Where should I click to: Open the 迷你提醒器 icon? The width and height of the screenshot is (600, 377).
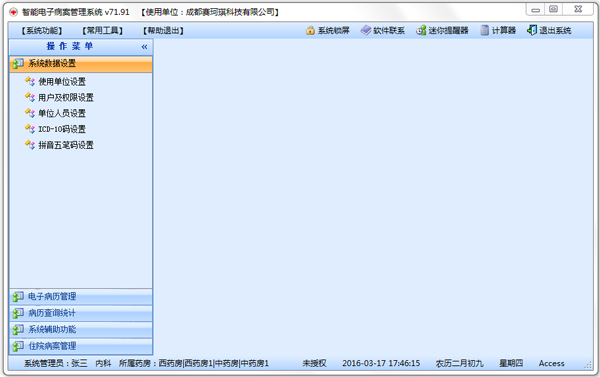pyautogui.click(x=421, y=30)
